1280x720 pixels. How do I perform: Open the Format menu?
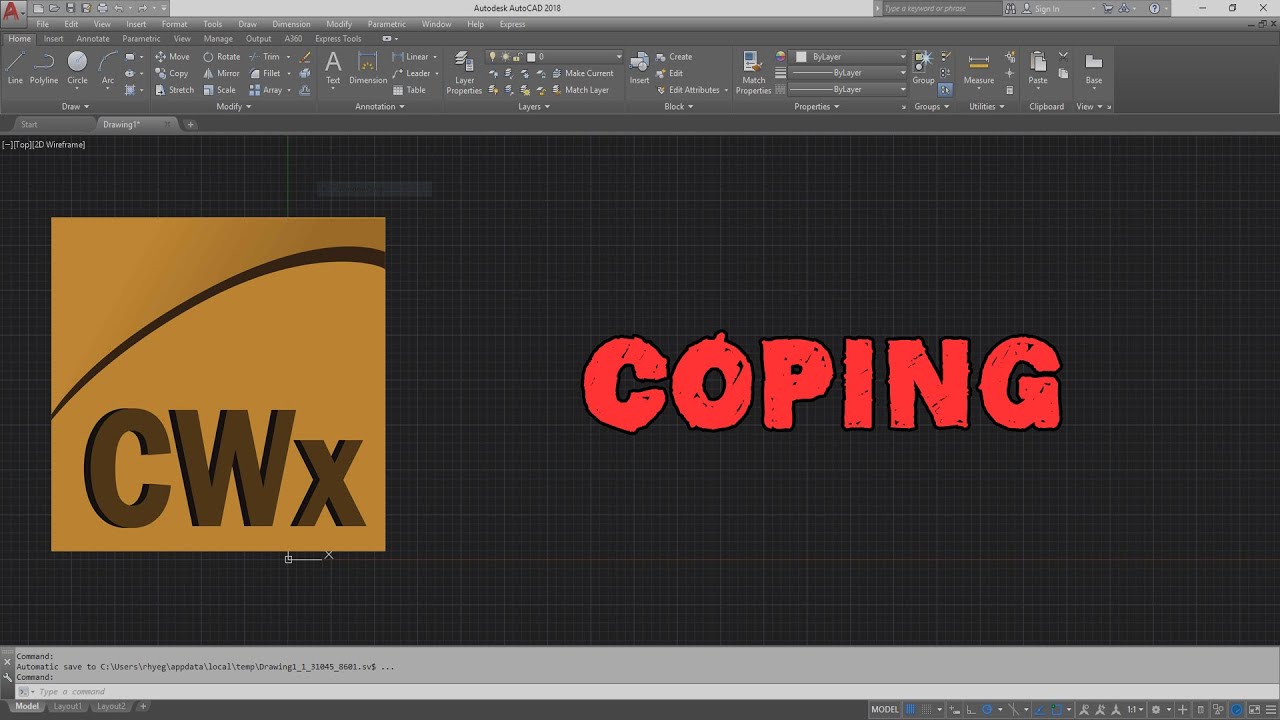pyautogui.click(x=174, y=24)
